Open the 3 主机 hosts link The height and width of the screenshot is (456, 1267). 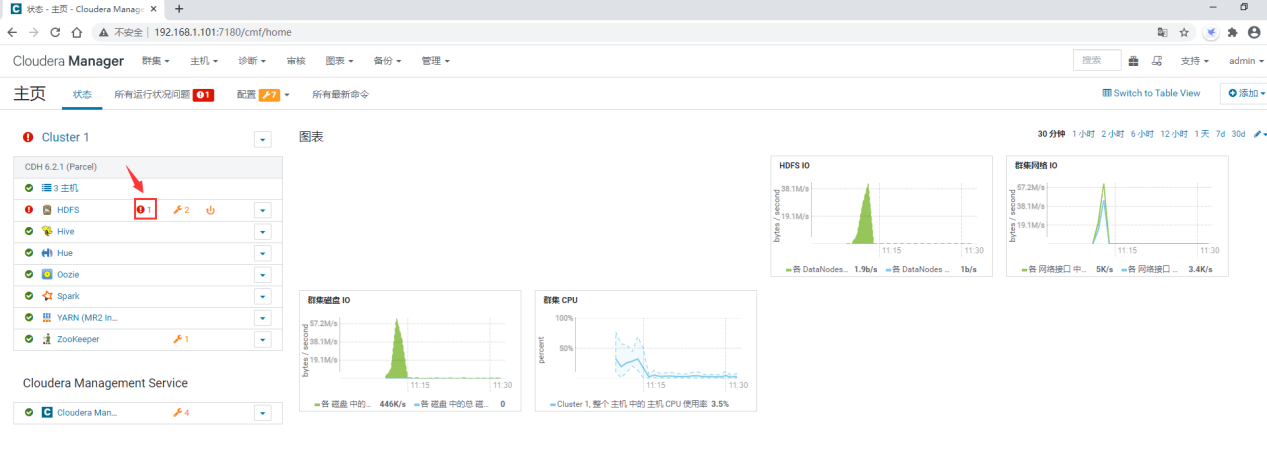[60, 188]
